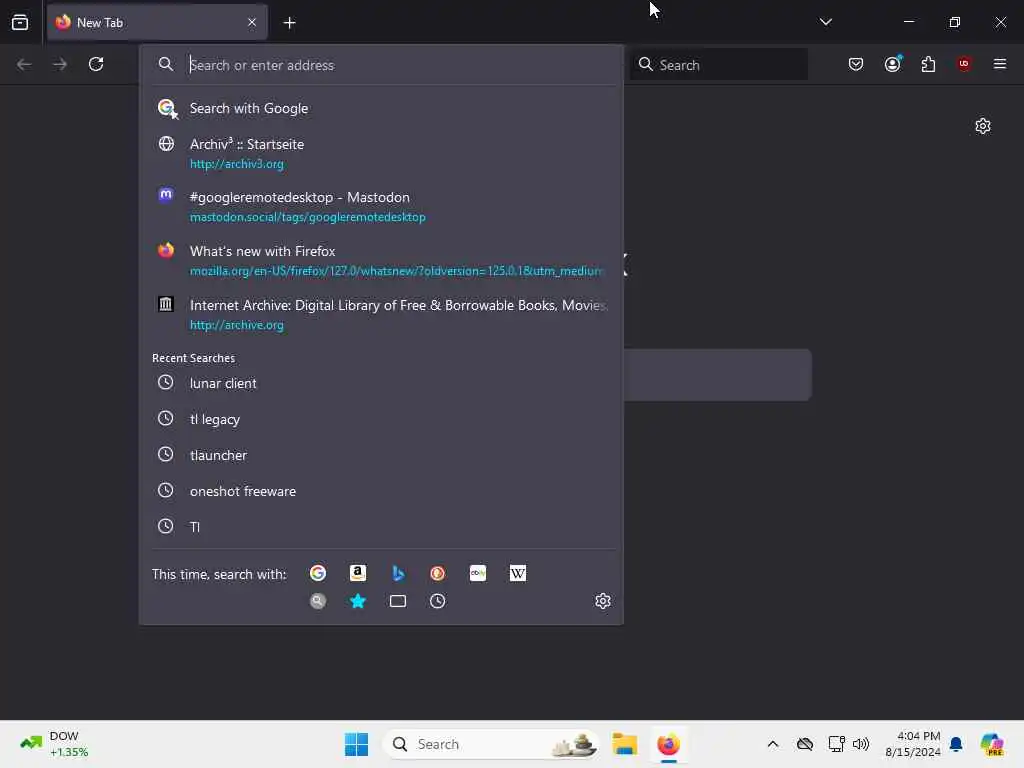This screenshot has height=768, width=1024.
Task: Search this time with Bing icon
Action: 398,573
